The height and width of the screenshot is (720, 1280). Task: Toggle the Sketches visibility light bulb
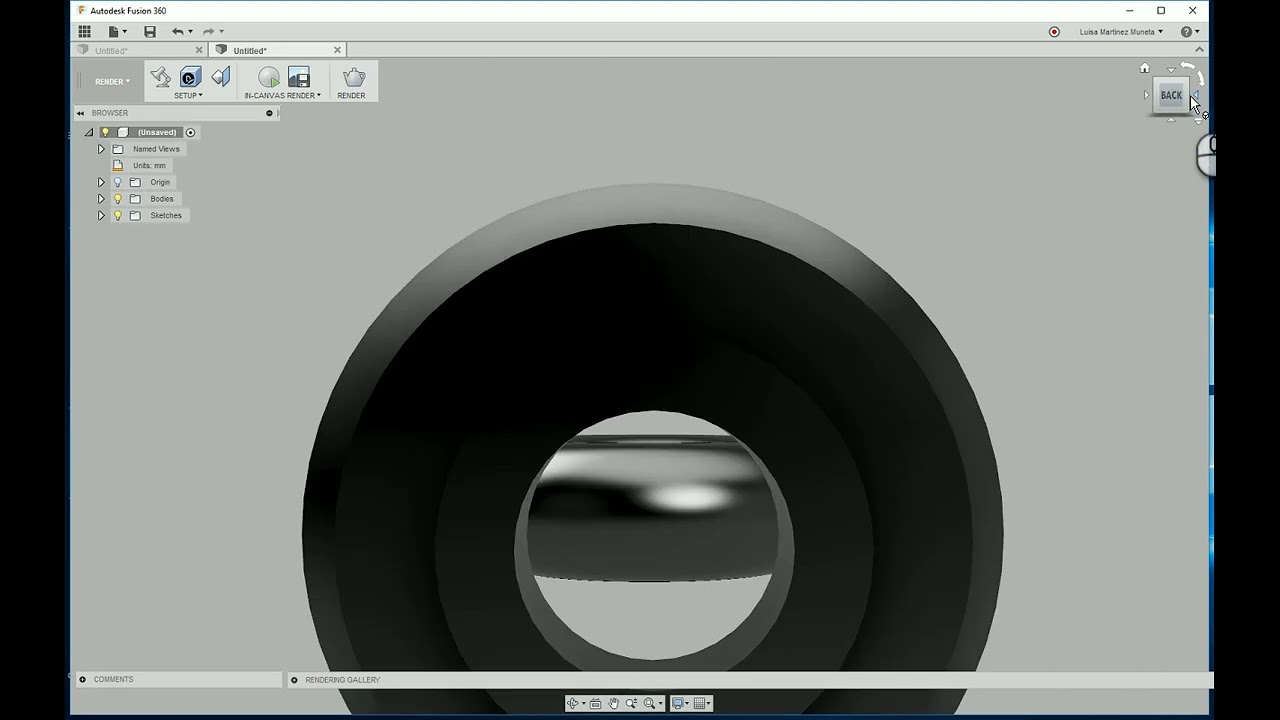tap(117, 215)
